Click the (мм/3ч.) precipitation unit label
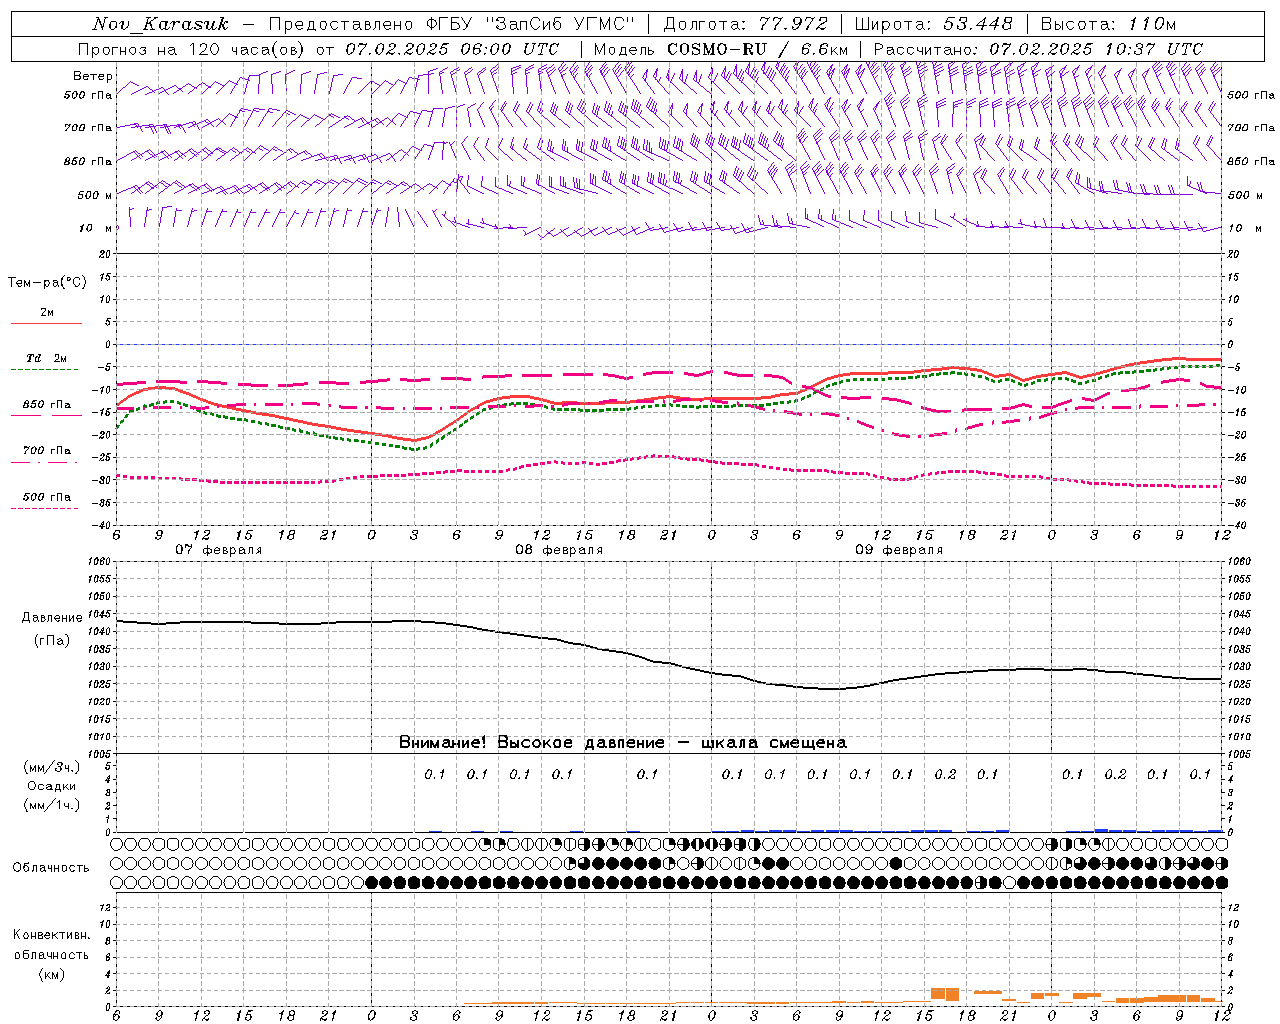 click(52, 768)
